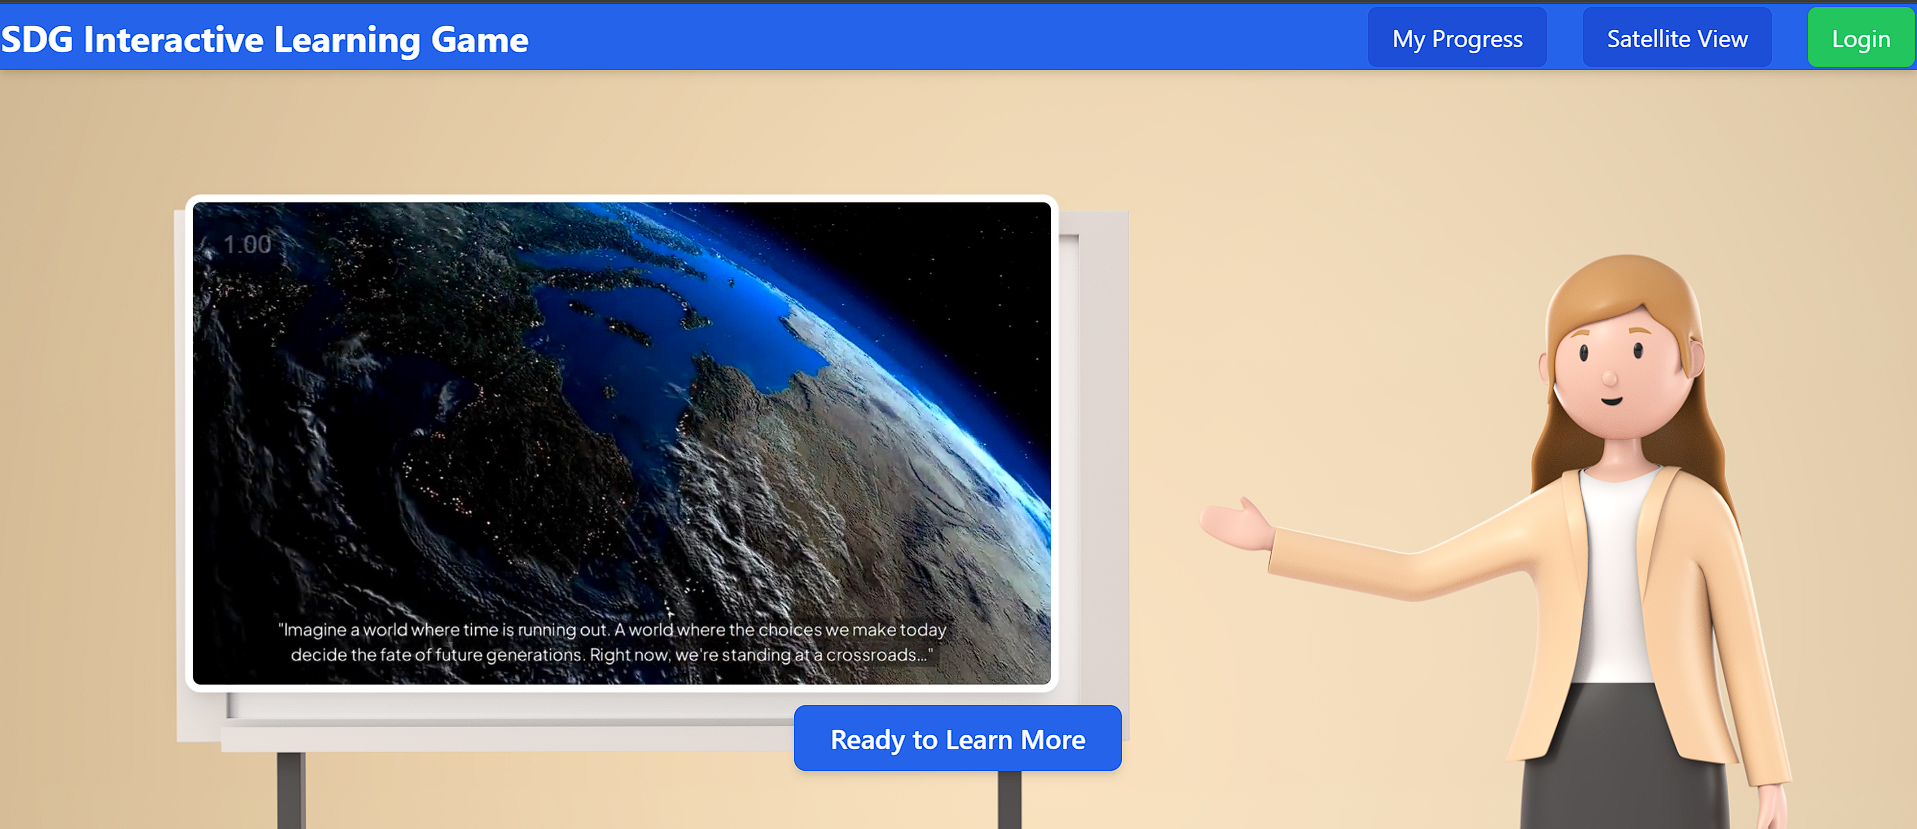Screen dimensions: 1917x829
Task: Click the green Login button
Action: tap(1861, 38)
